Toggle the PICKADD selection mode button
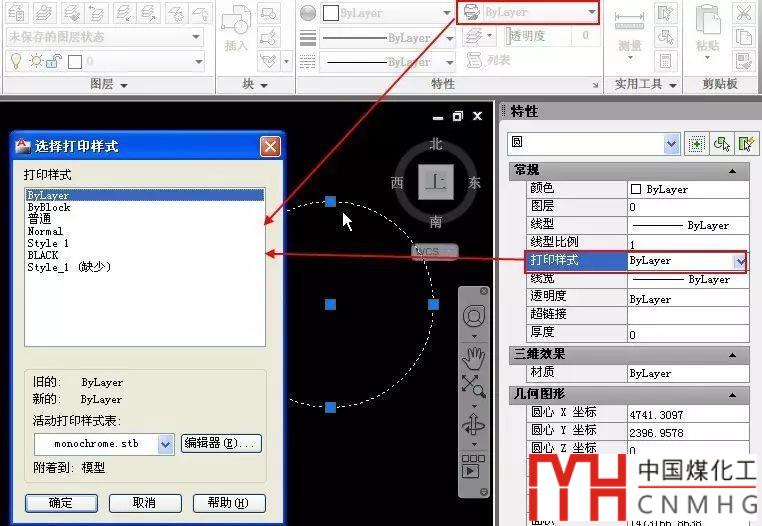 click(697, 144)
